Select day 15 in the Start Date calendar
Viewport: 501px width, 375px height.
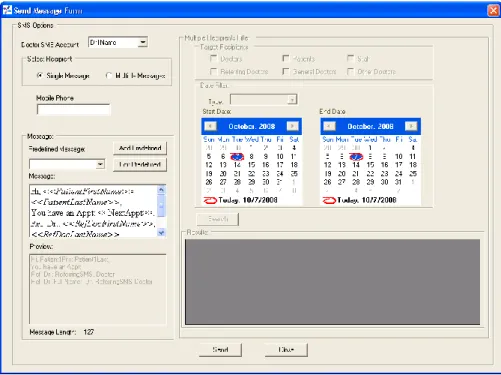point(251,165)
